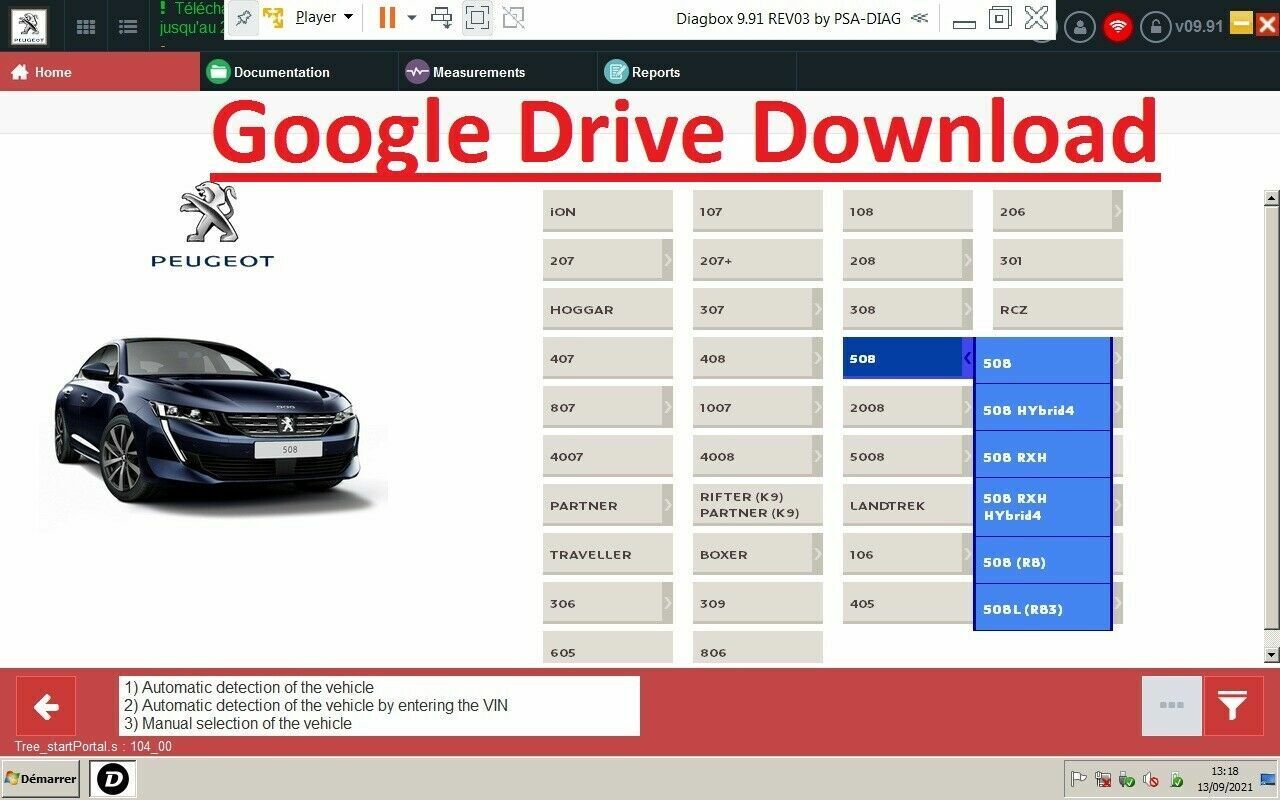
Task: Click the grey three-dots button
Action: pyautogui.click(x=1171, y=706)
